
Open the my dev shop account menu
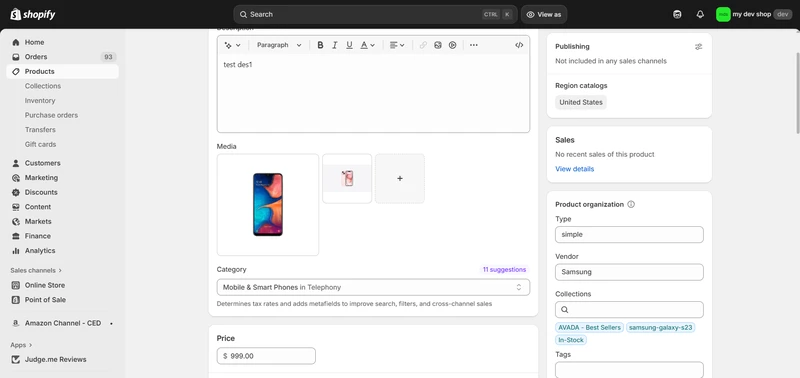click(x=754, y=14)
